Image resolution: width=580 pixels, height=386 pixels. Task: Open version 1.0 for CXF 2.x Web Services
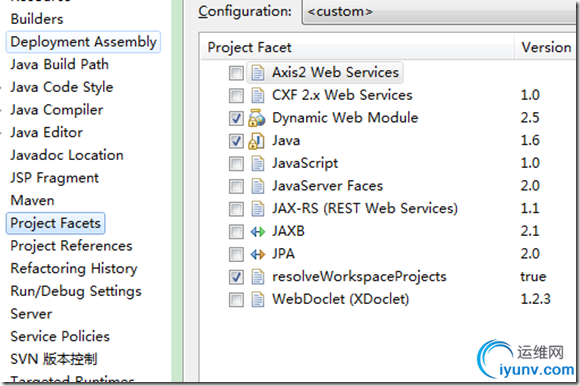(530, 95)
